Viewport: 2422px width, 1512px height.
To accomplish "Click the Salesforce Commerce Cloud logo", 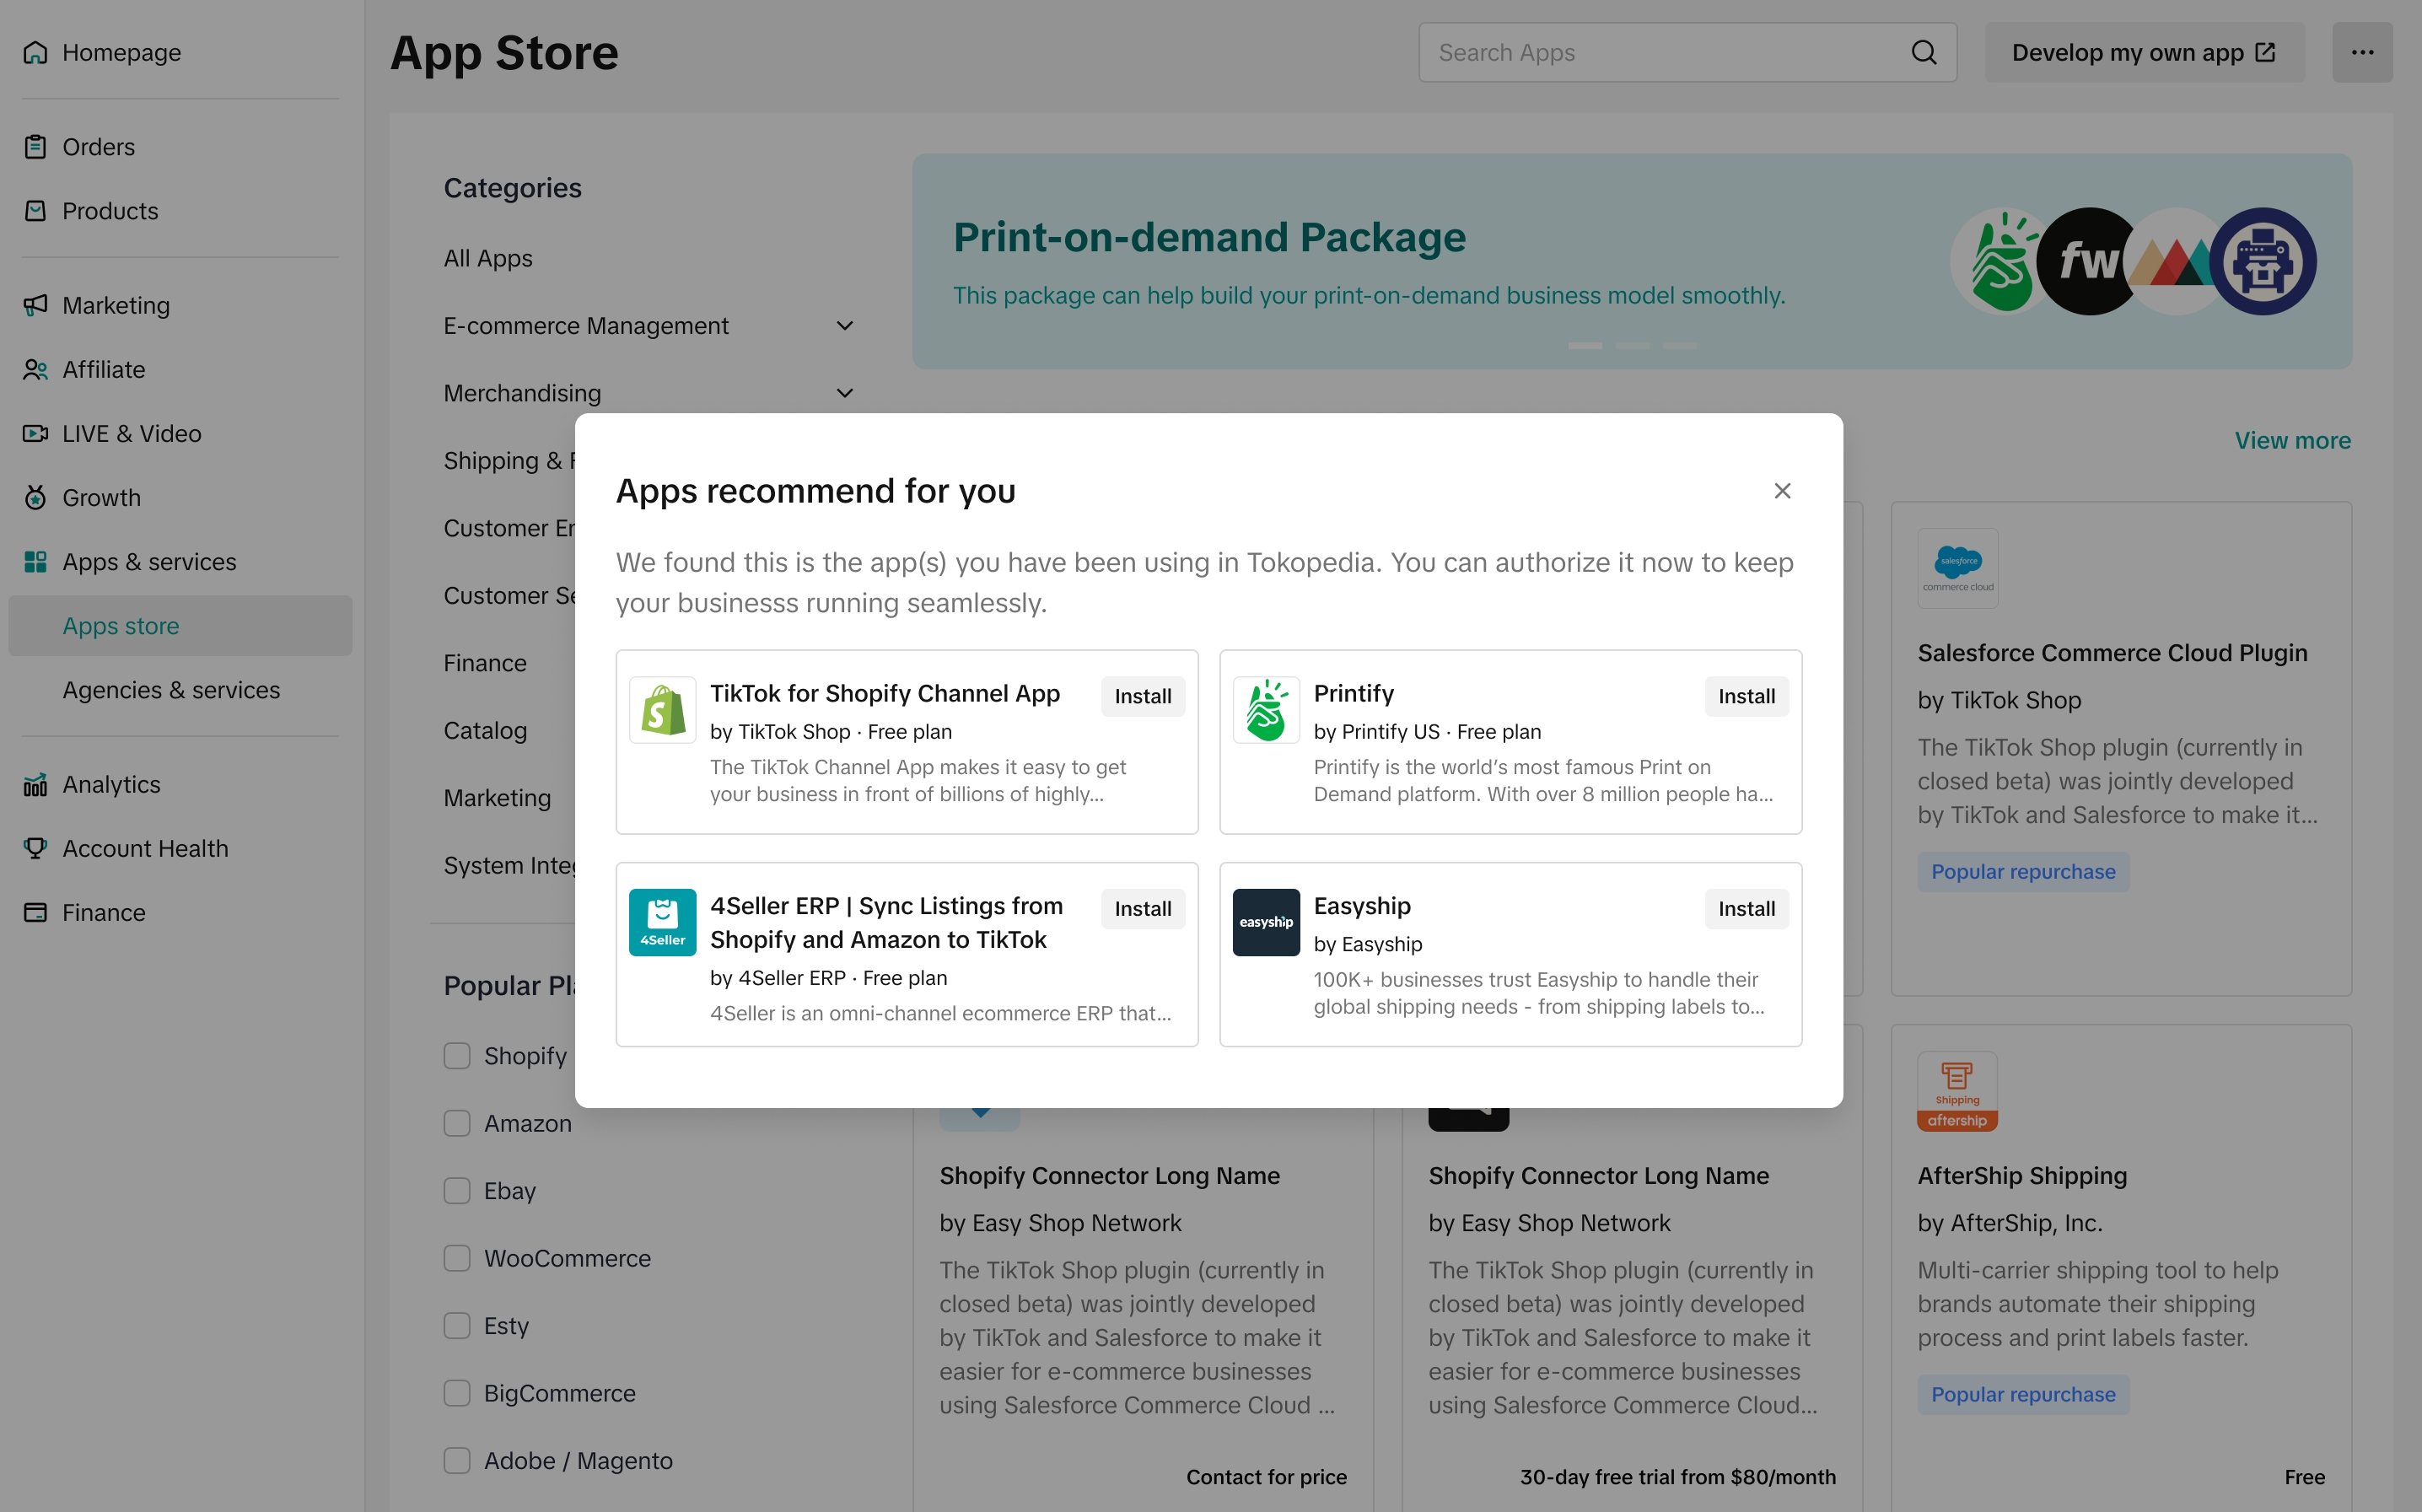I will [x=1957, y=568].
